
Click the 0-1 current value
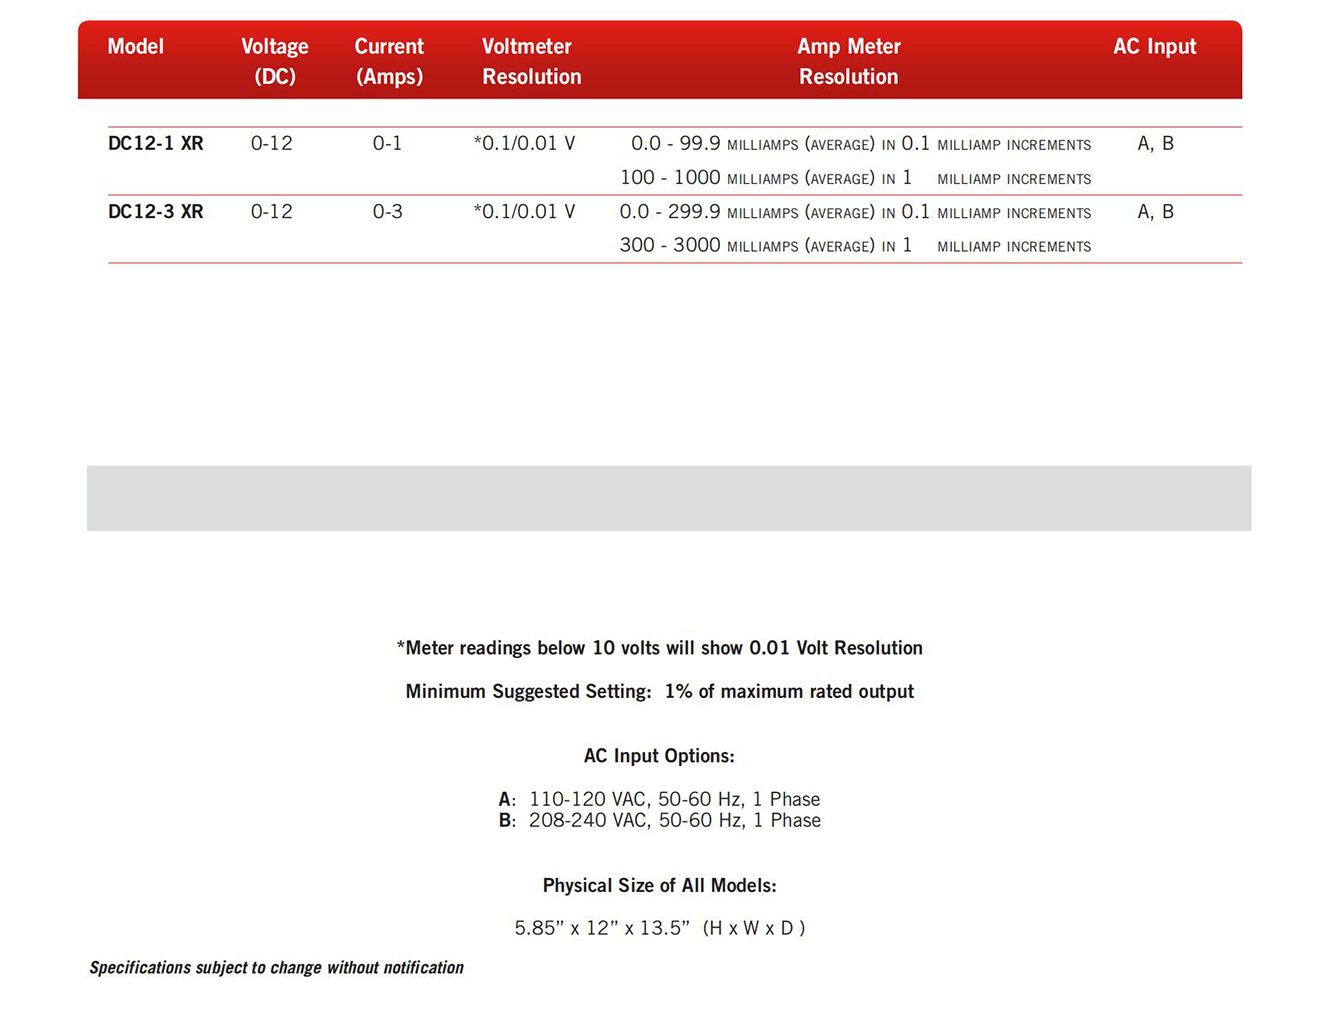(x=387, y=143)
